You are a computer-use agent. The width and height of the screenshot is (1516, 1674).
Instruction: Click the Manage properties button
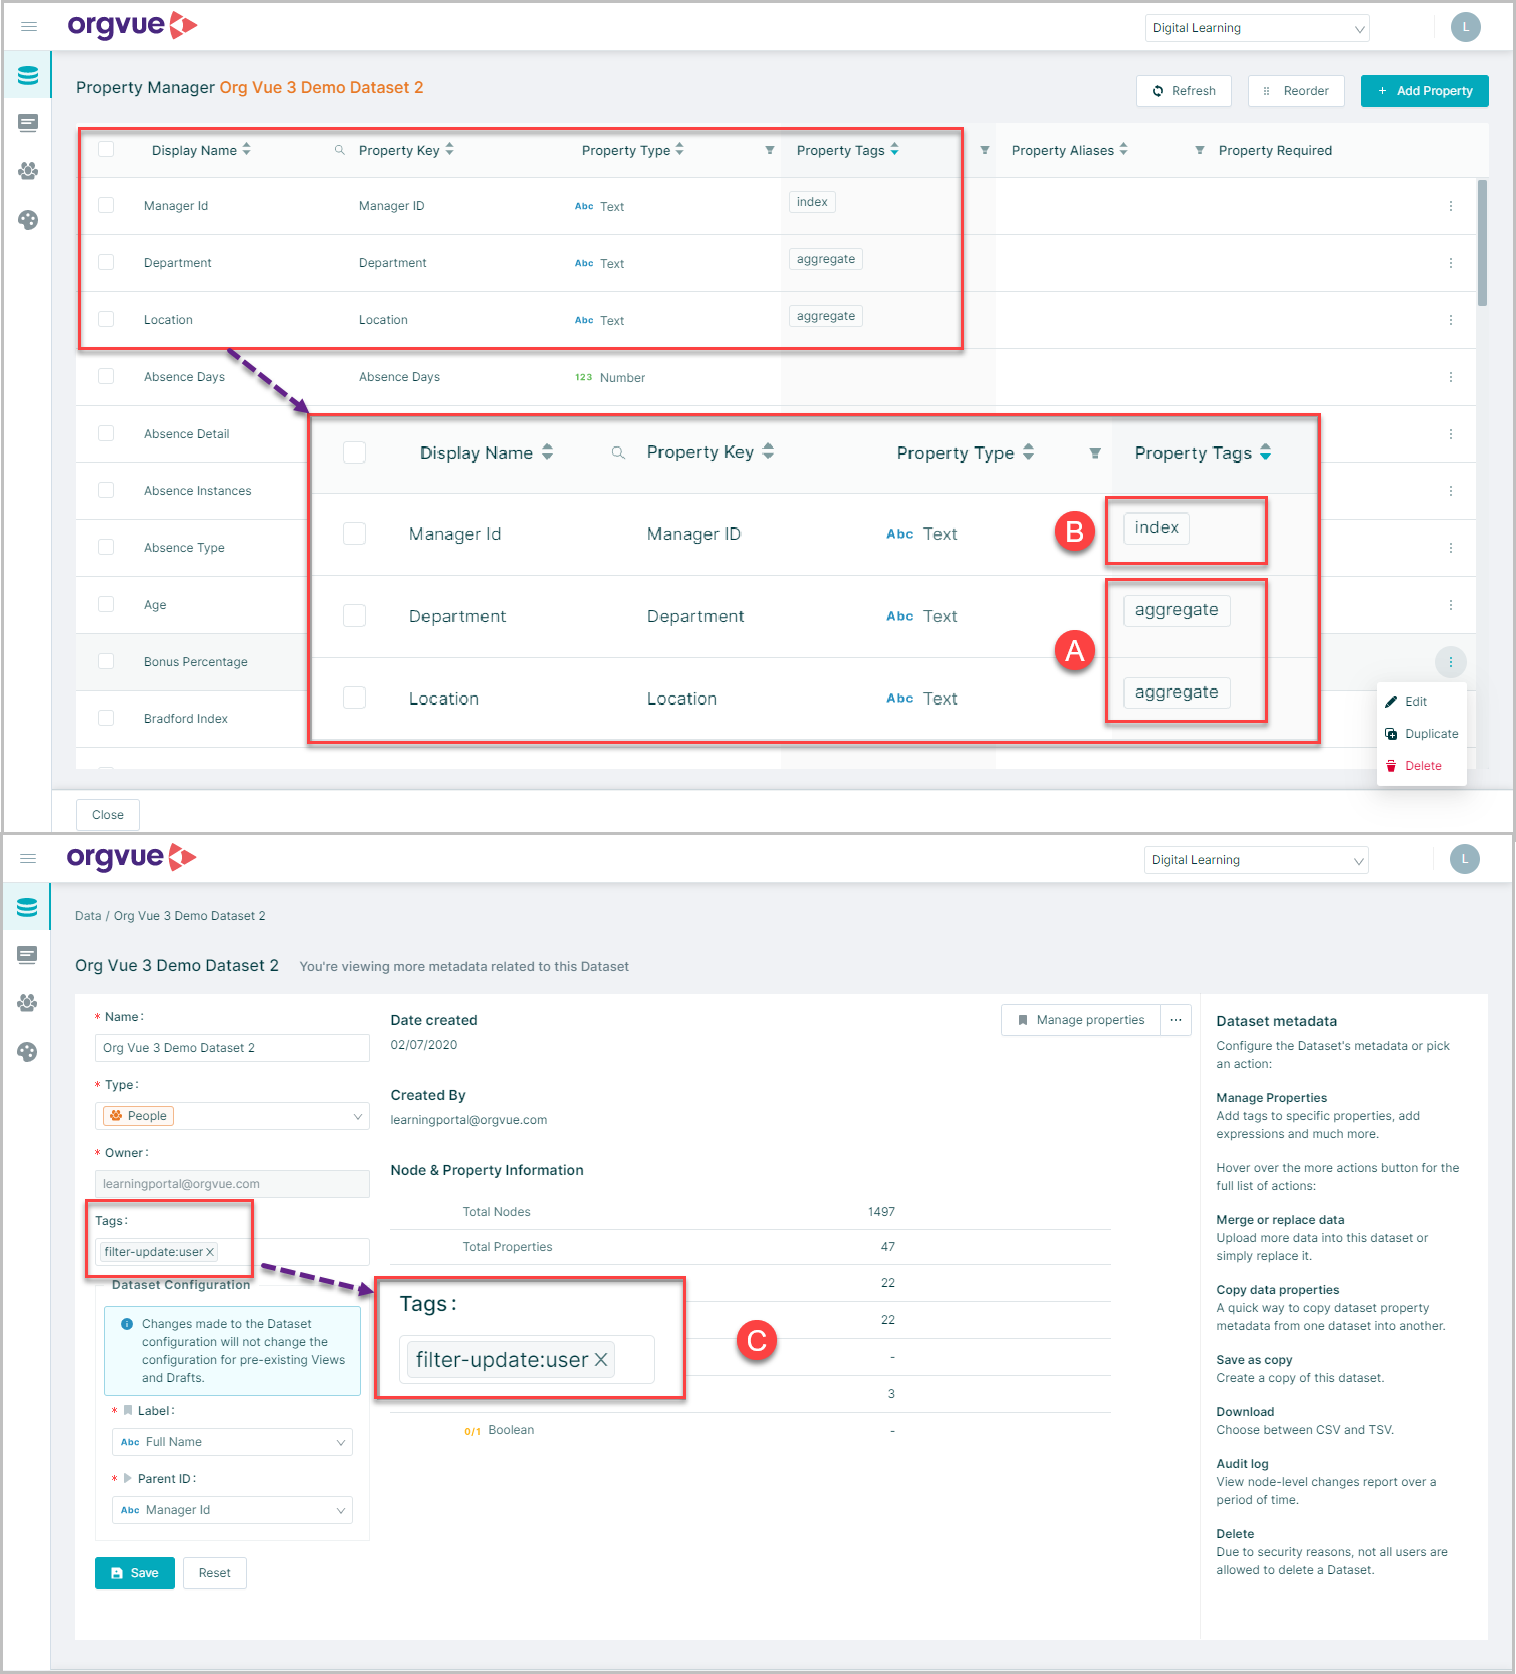[x=1081, y=1020]
